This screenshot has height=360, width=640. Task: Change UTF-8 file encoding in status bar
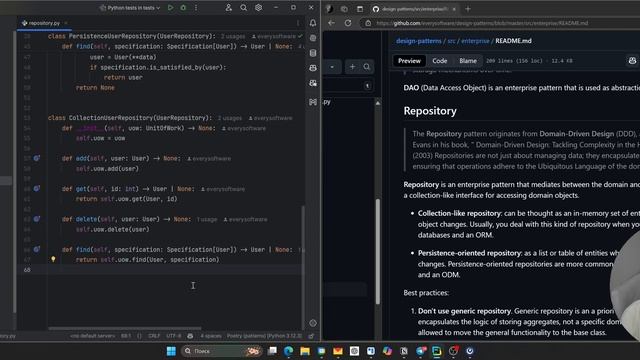tap(174, 336)
